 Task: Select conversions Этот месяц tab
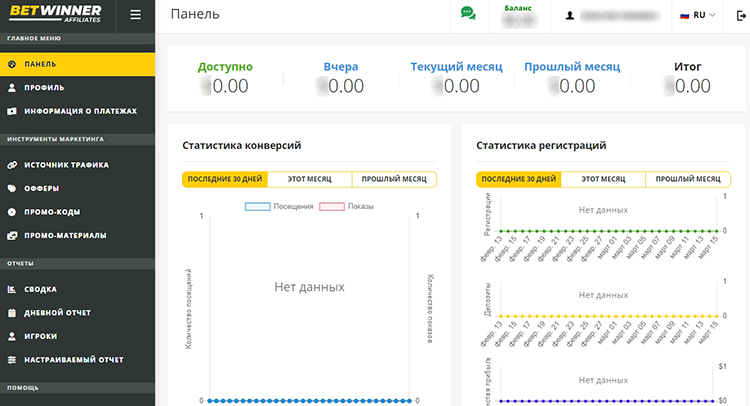point(309,179)
